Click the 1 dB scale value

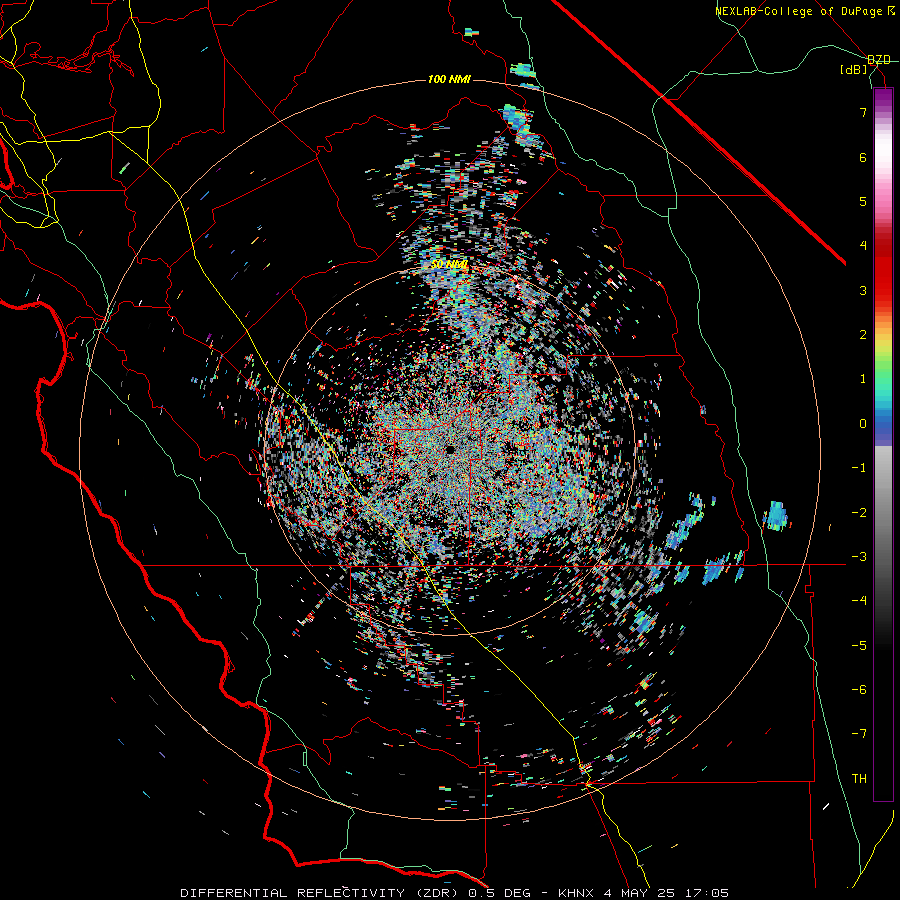click(863, 379)
